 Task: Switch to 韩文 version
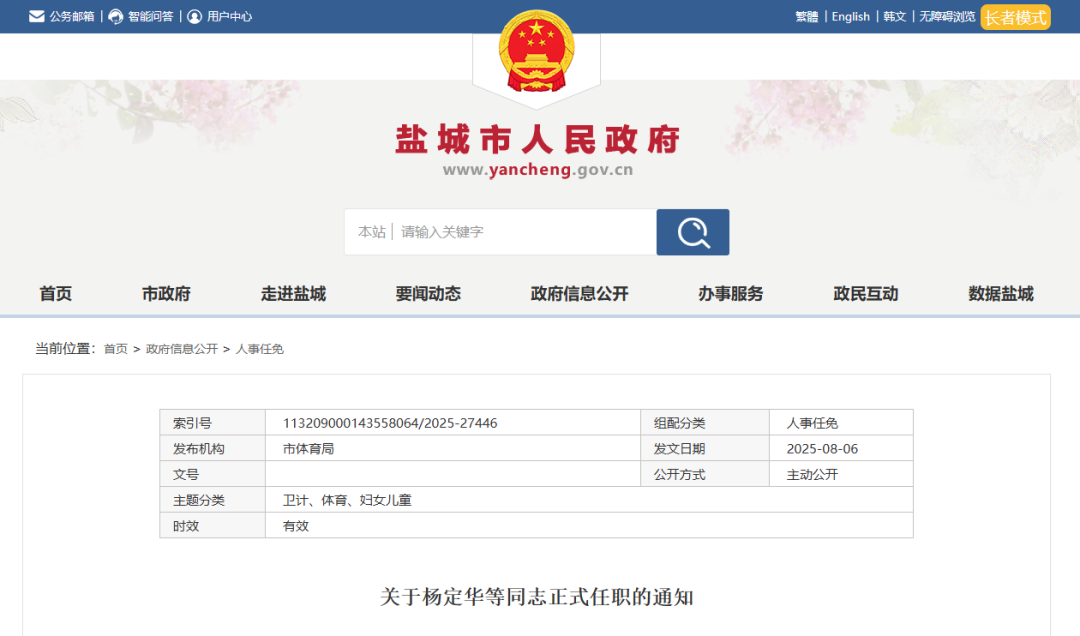(895, 17)
